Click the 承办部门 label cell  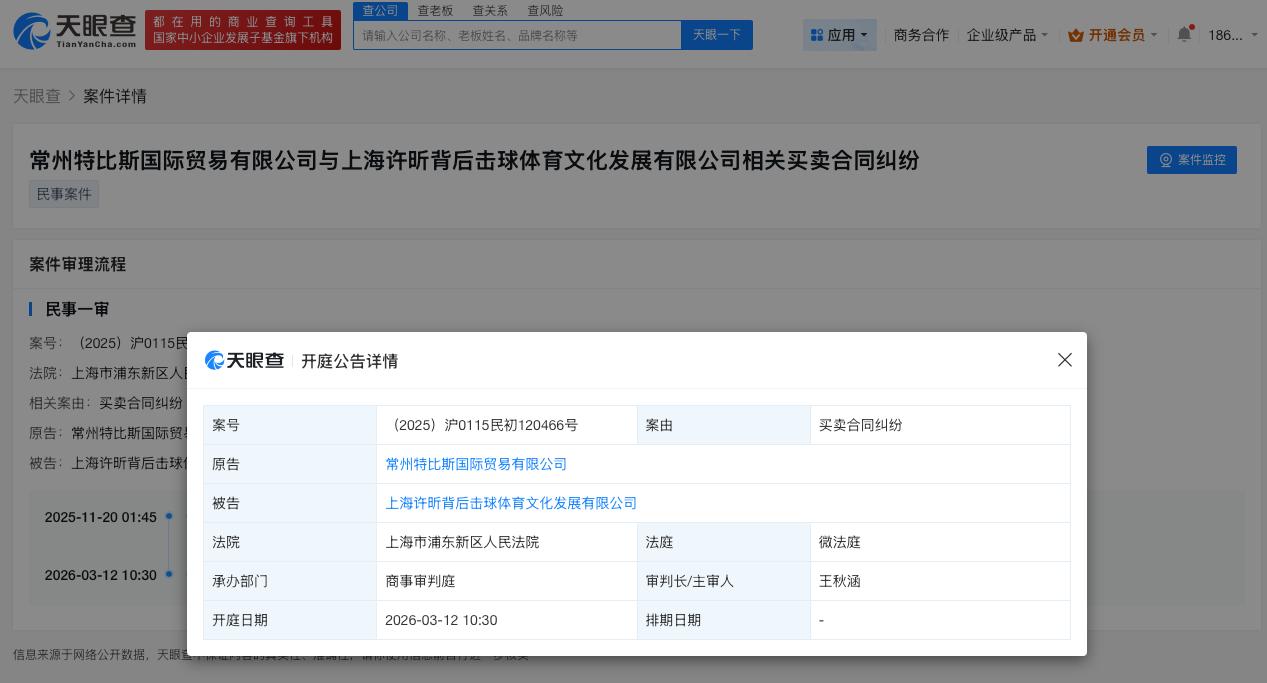click(x=290, y=581)
